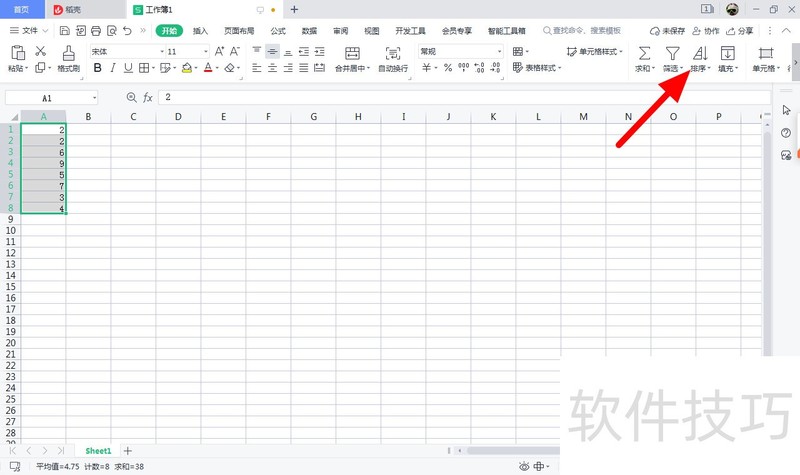The image size is (800, 475).
Task: Click the yellow fill color bucket
Action: coord(186,68)
